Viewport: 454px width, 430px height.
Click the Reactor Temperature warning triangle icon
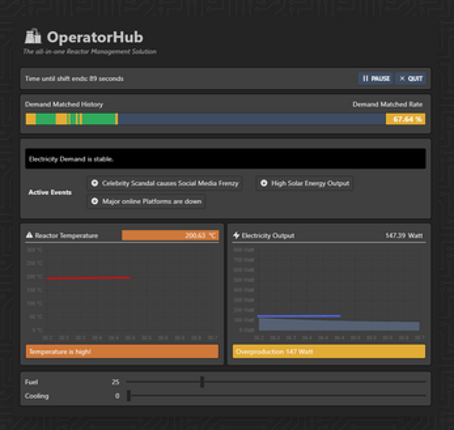pyautogui.click(x=29, y=235)
